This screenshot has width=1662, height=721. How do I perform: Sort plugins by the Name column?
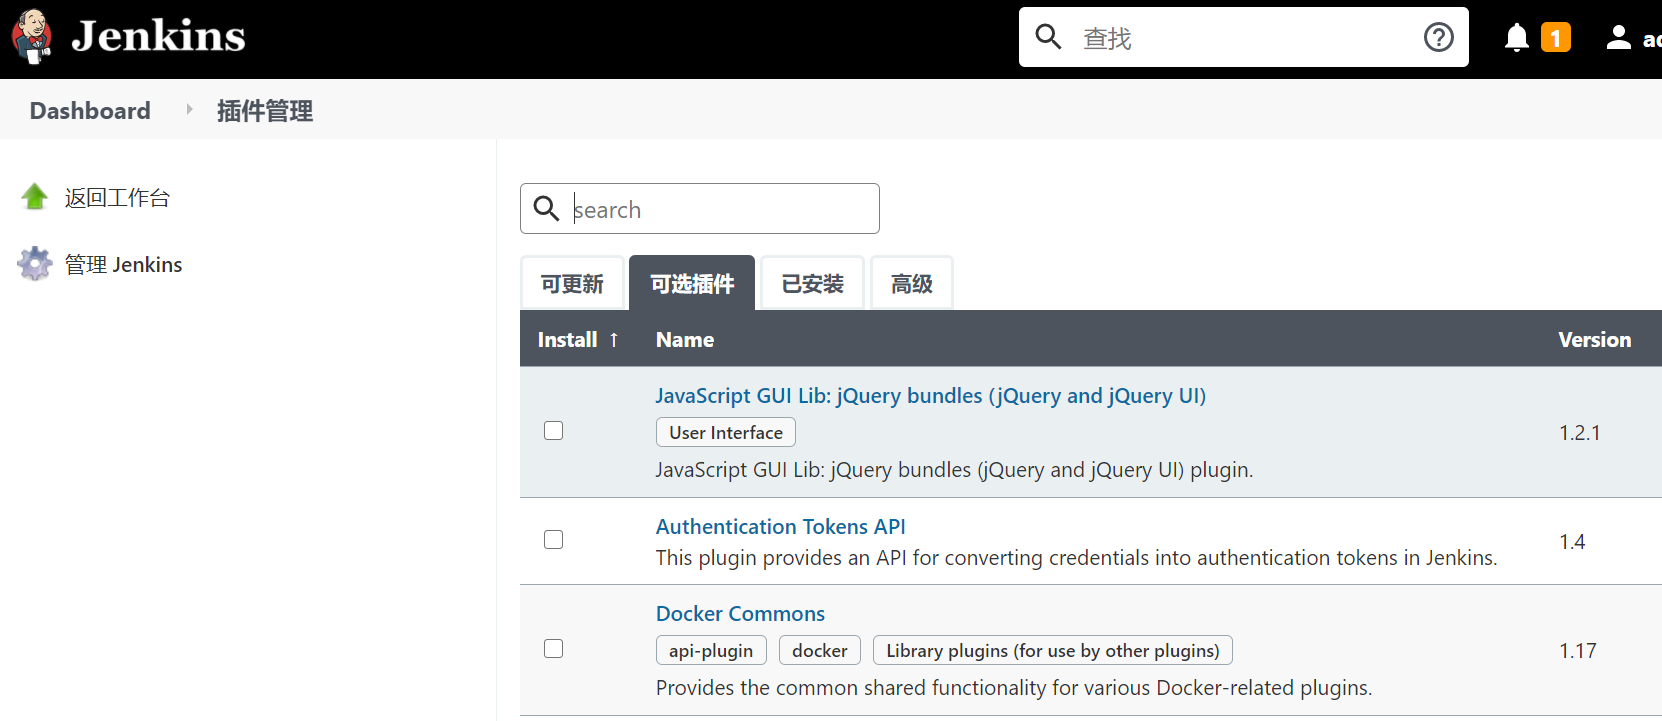[x=685, y=340]
